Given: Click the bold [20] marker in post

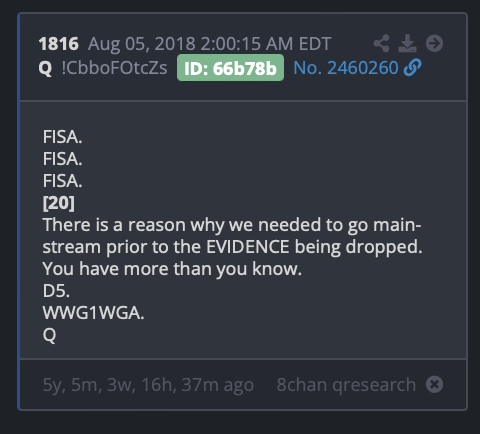Looking at the screenshot, I should tap(59, 203).
